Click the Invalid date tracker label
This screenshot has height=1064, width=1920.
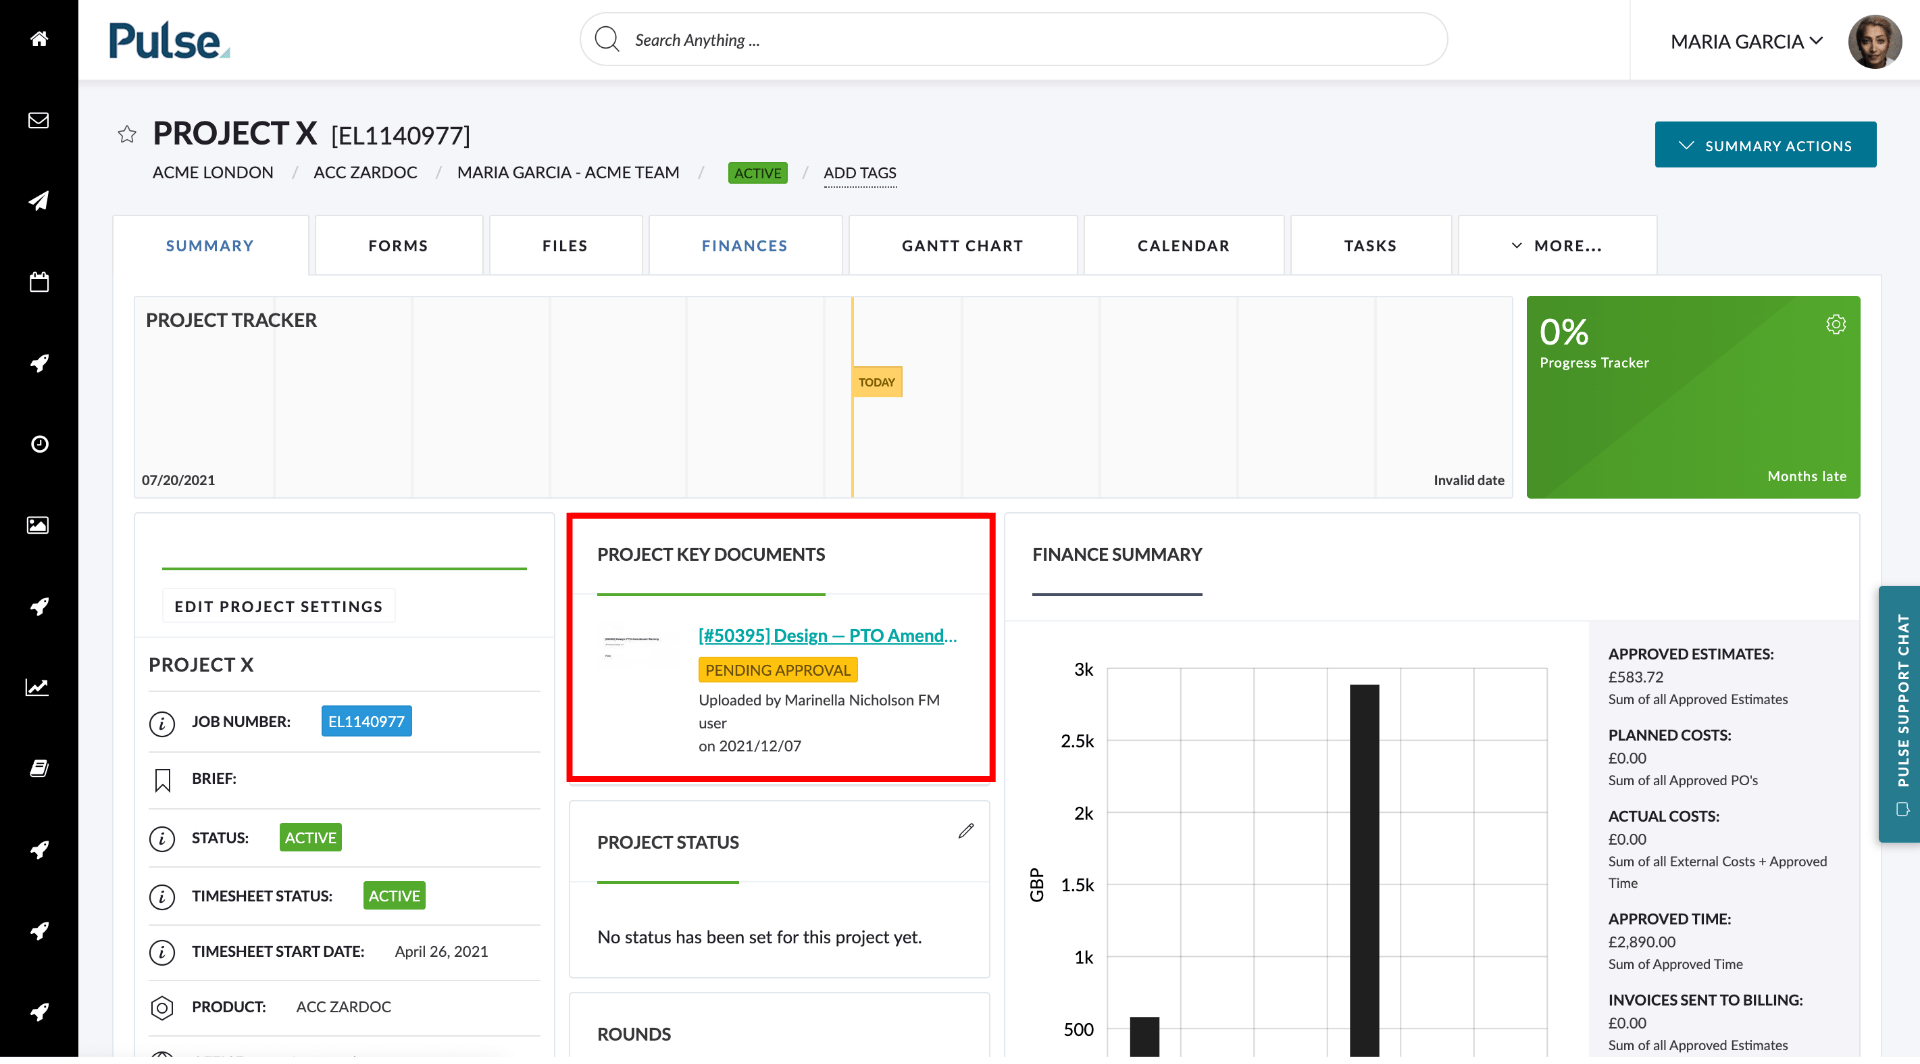pyautogui.click(x=1469, y=480)
